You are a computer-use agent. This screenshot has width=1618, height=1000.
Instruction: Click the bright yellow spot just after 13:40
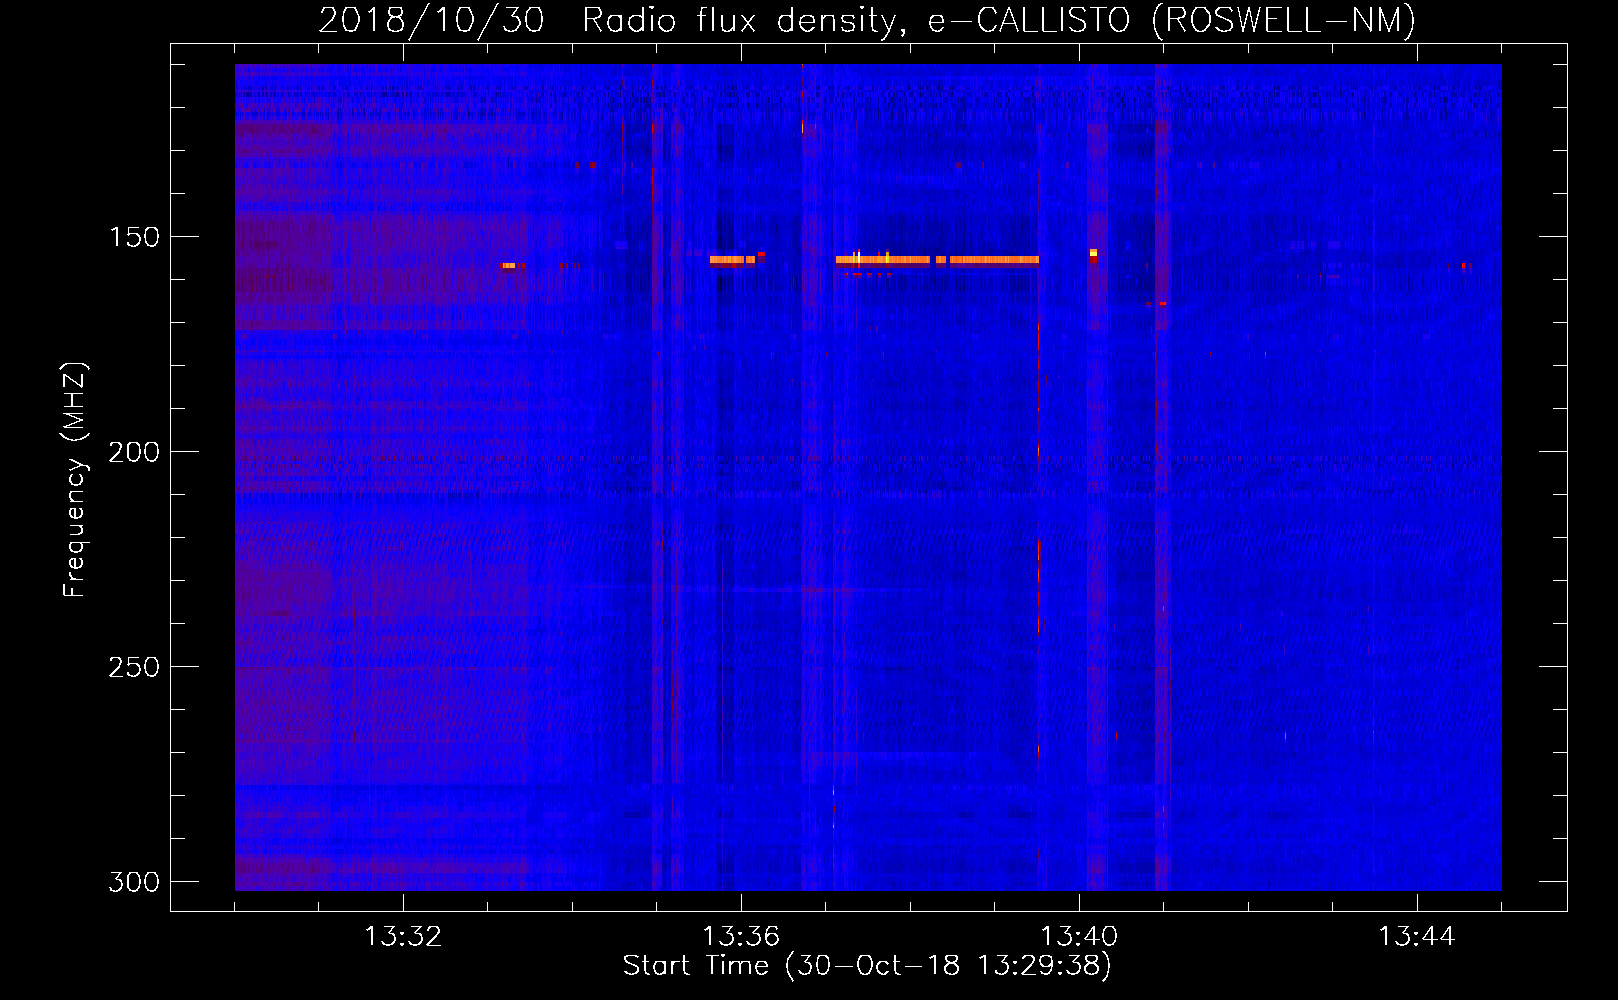pos(1093,253)
